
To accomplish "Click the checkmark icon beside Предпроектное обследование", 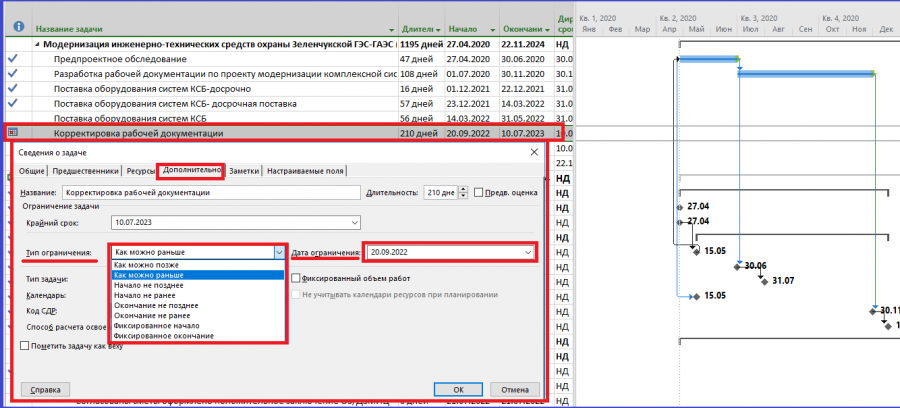I will point(13,59).
